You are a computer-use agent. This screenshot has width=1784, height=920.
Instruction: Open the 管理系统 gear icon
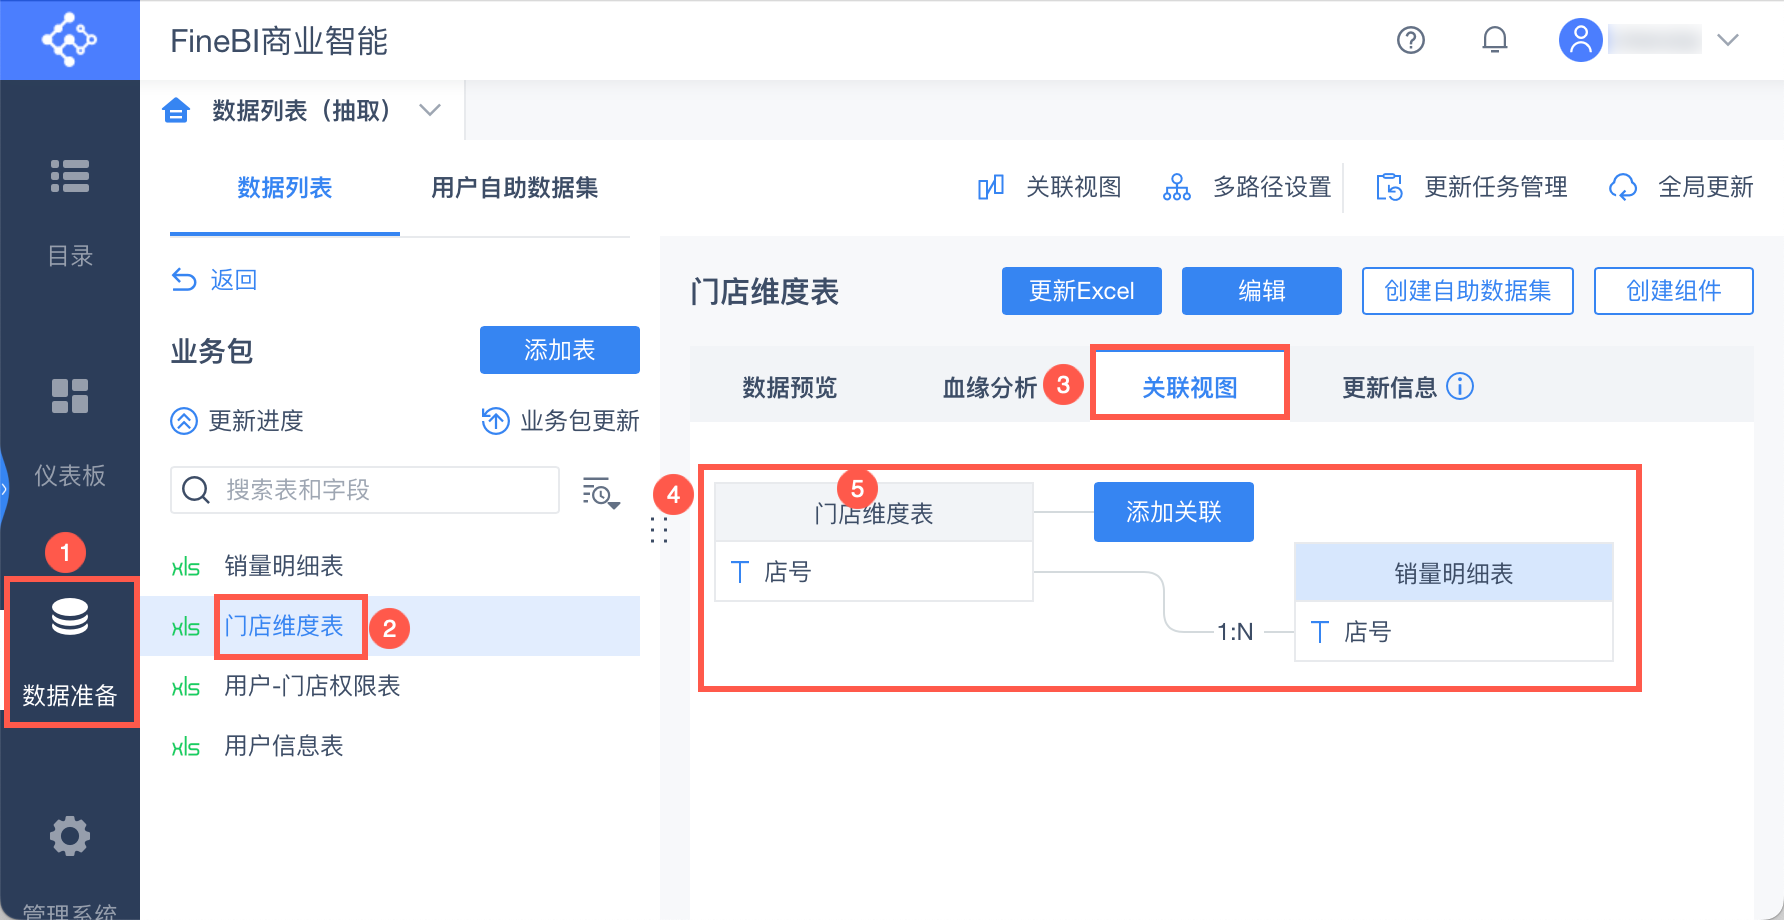[x=70, y=836]
